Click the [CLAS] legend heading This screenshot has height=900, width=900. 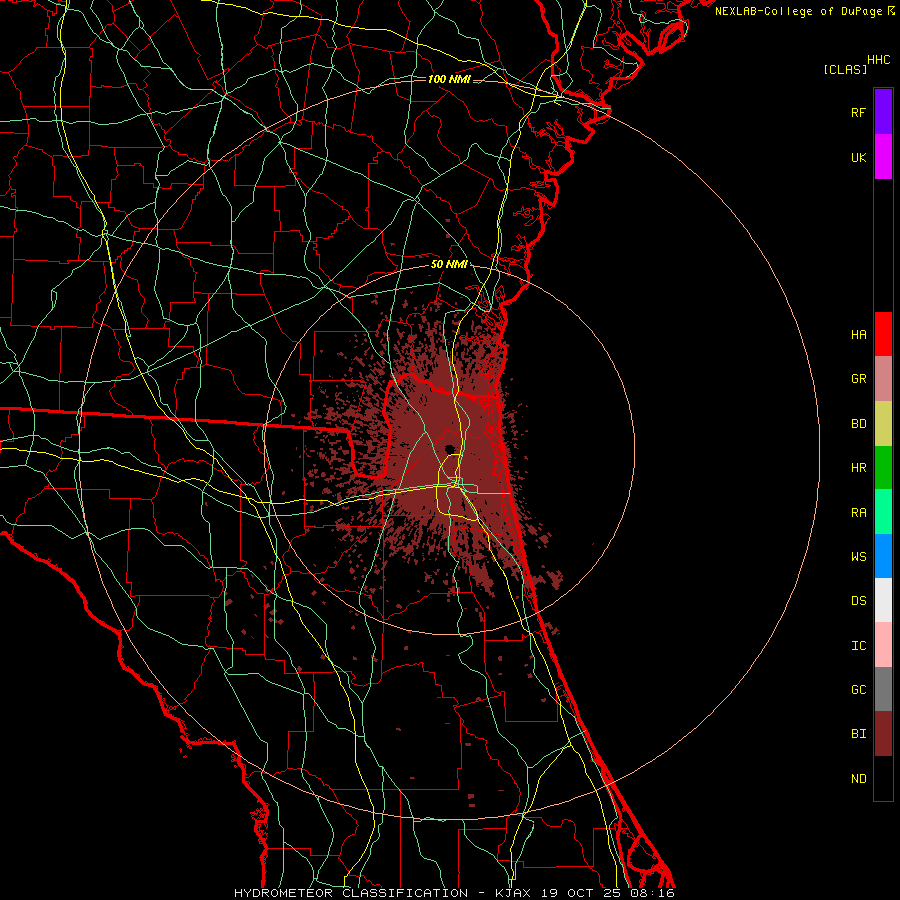(x=845, y=69)
